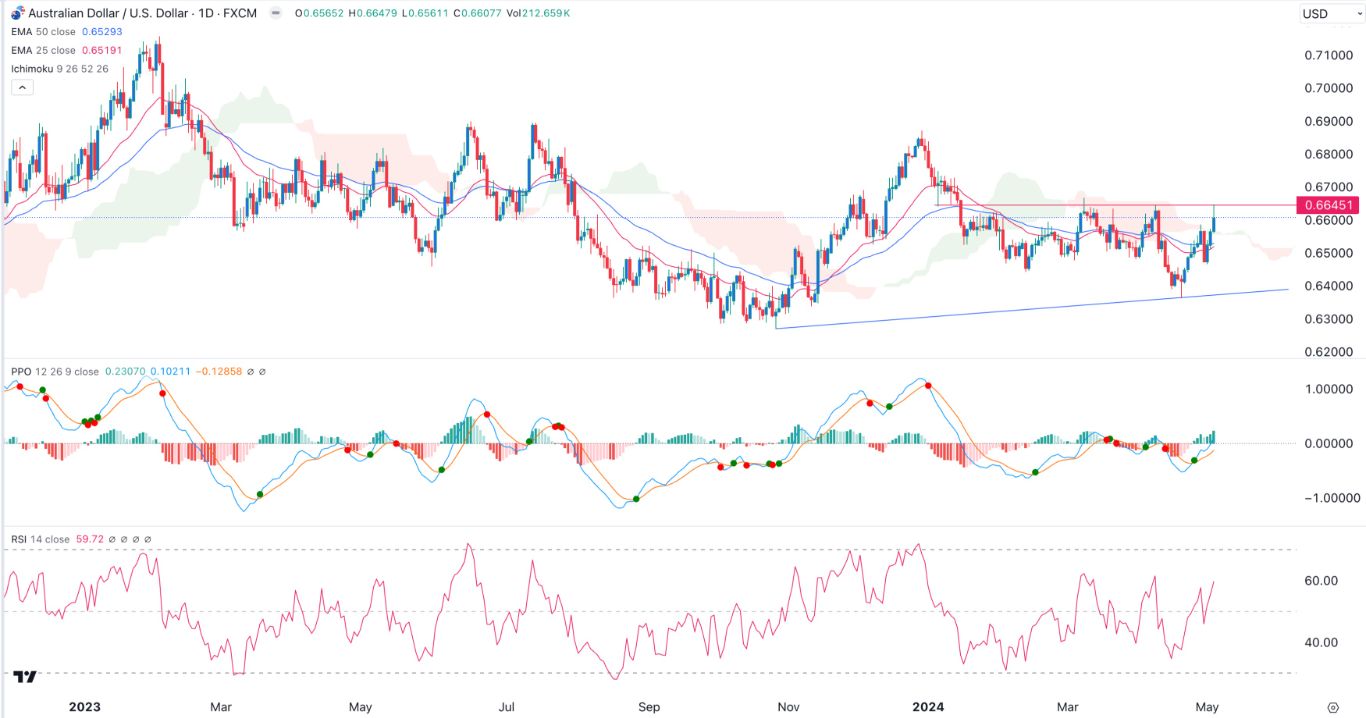Click the EMA 50 value 0.65293
1366x718 pixels.
click(x=102, y=31)
